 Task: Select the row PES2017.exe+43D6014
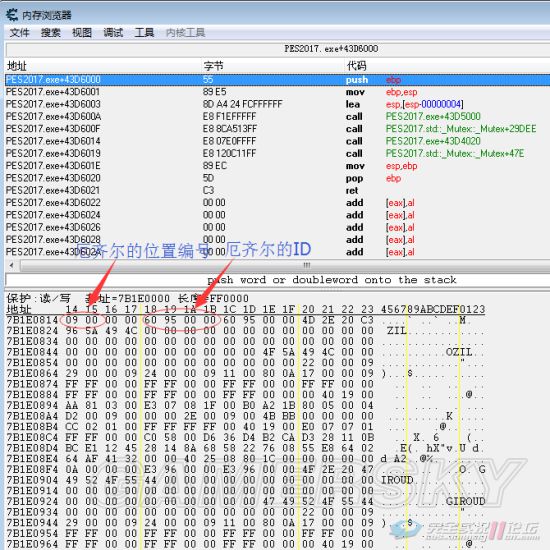tap(277, 141)
